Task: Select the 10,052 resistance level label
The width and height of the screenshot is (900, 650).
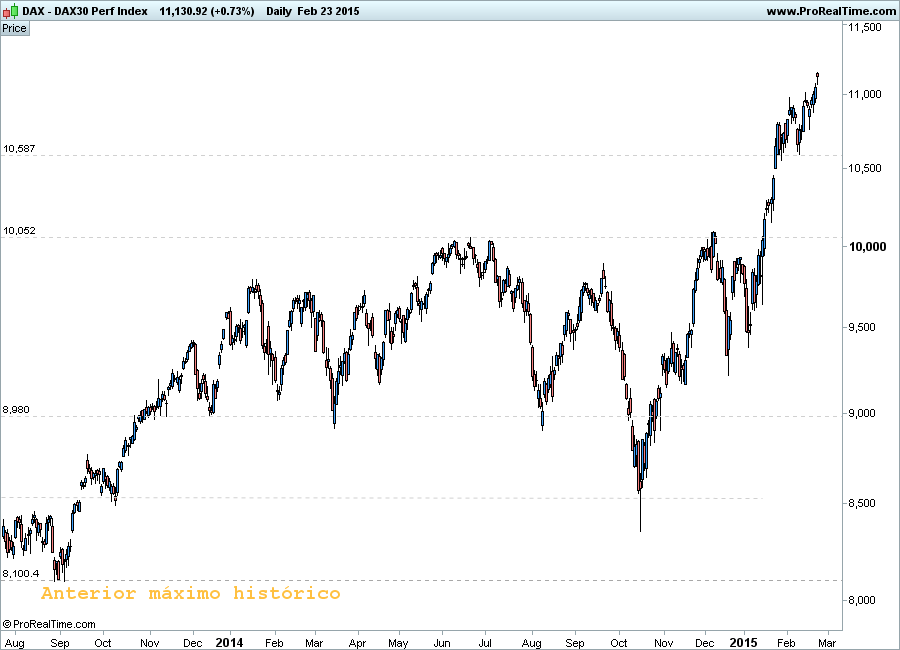Action: 19,231
